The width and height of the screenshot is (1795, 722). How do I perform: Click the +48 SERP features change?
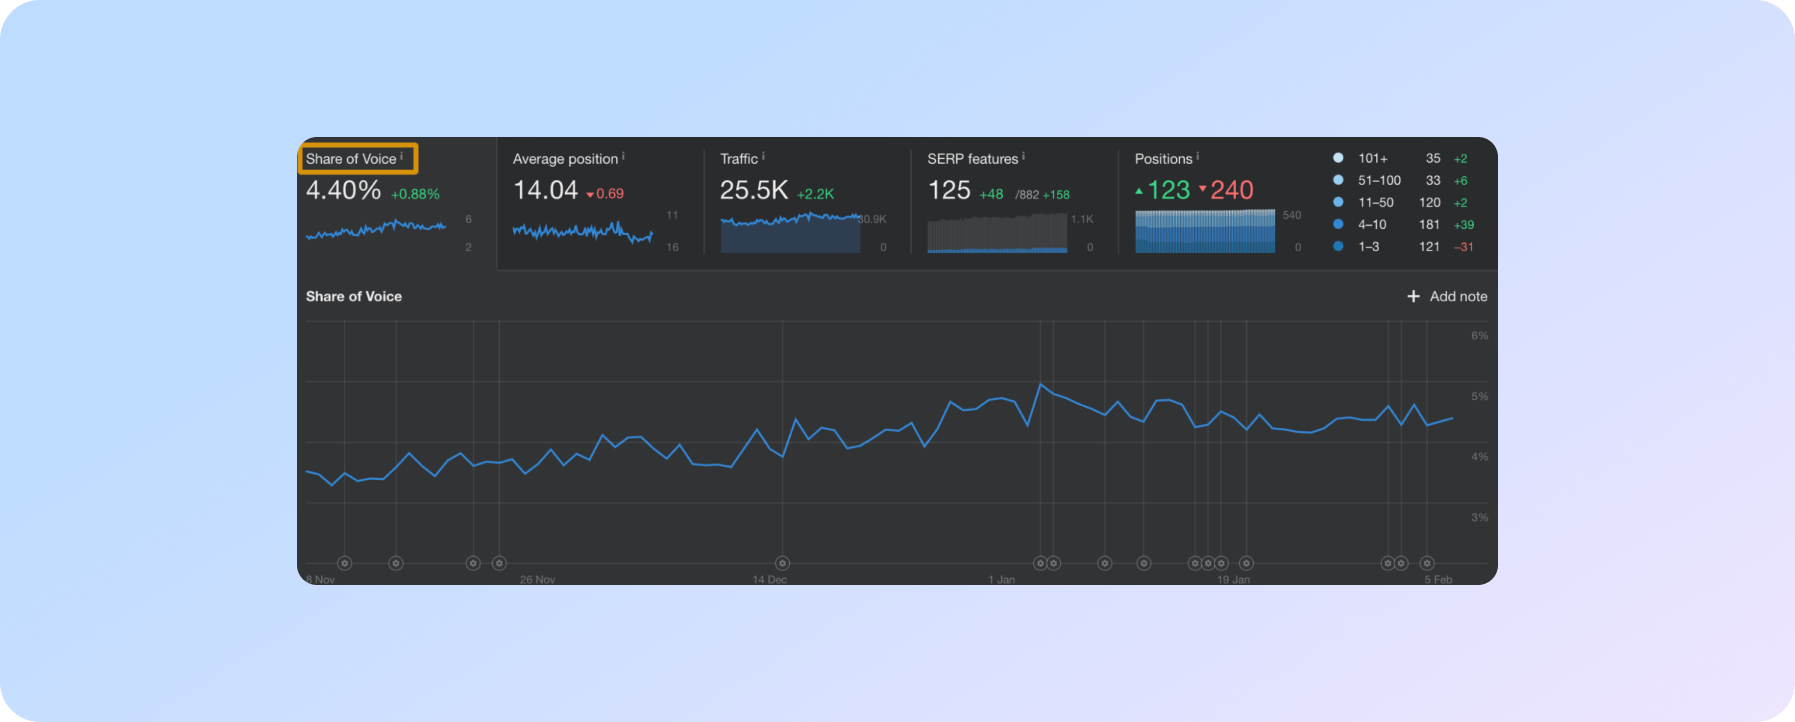(x=991, y=194)
